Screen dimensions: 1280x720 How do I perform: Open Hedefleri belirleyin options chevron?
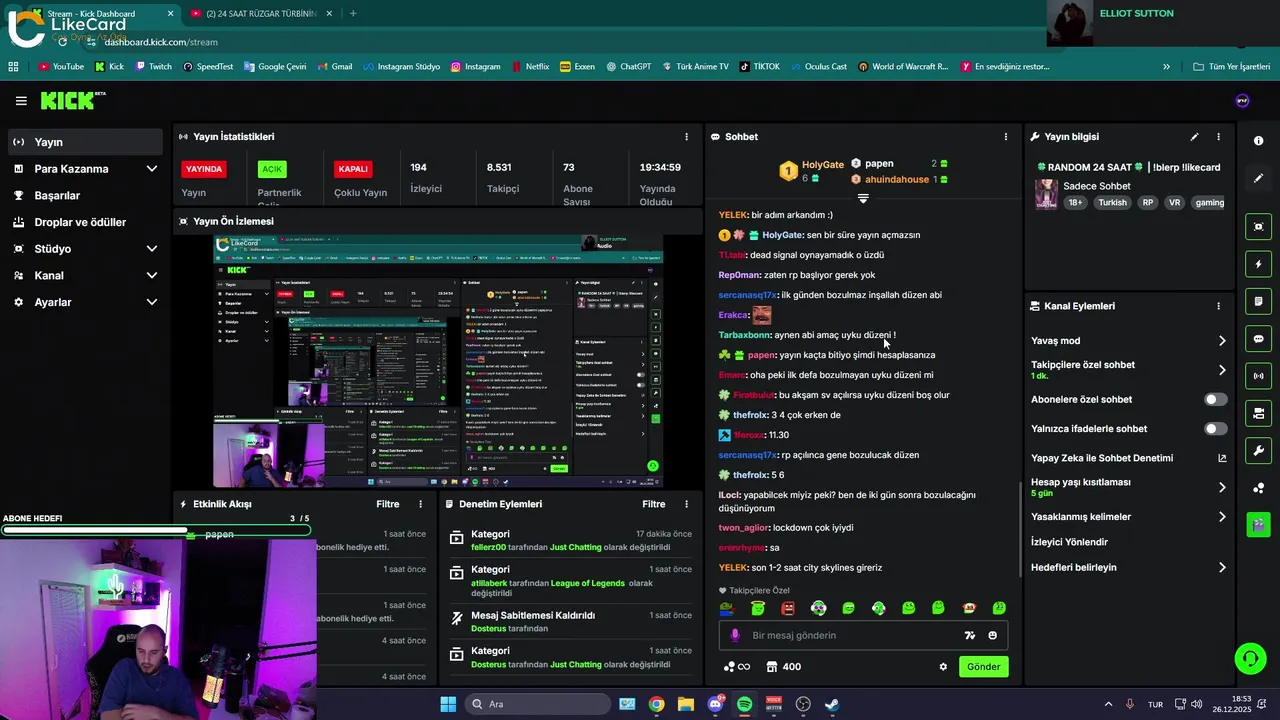click(1222, 568)
